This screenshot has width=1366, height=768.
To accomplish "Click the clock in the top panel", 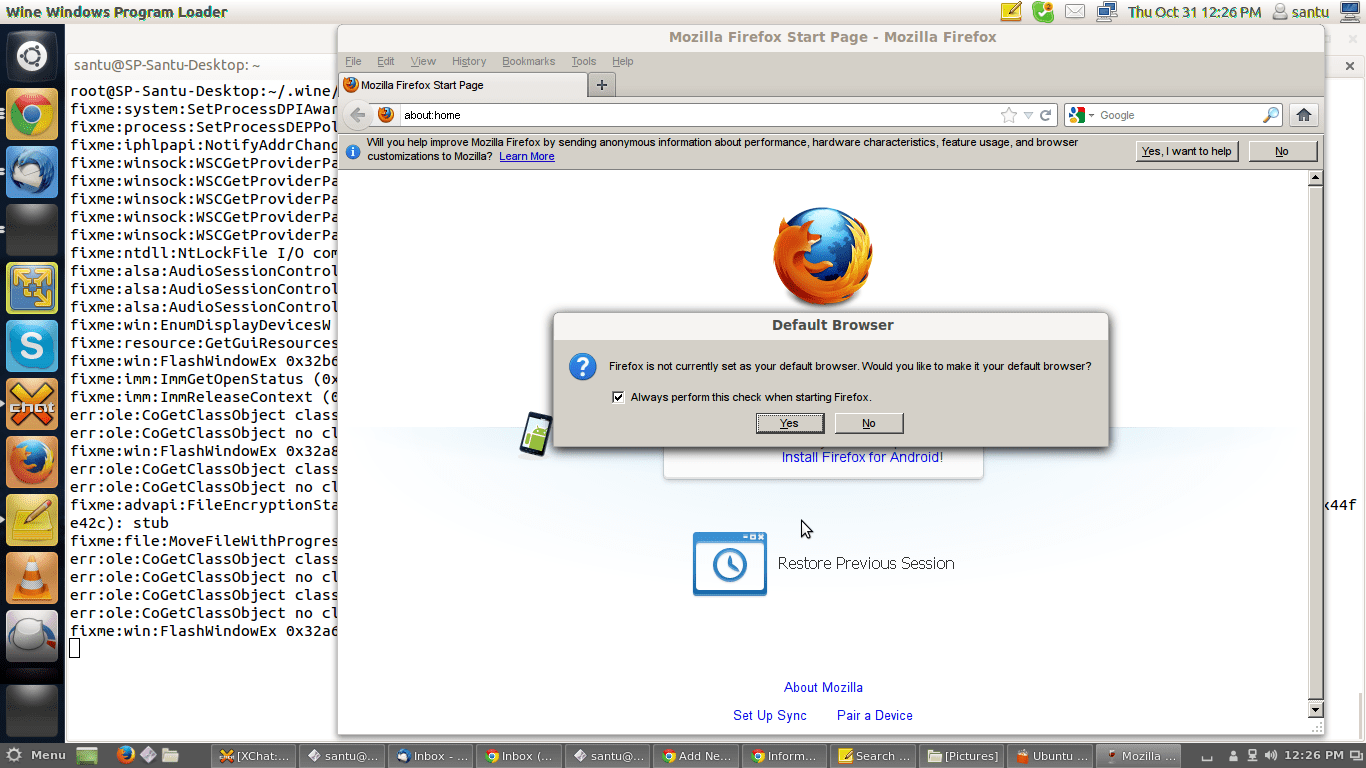I will coord(1194,12).
